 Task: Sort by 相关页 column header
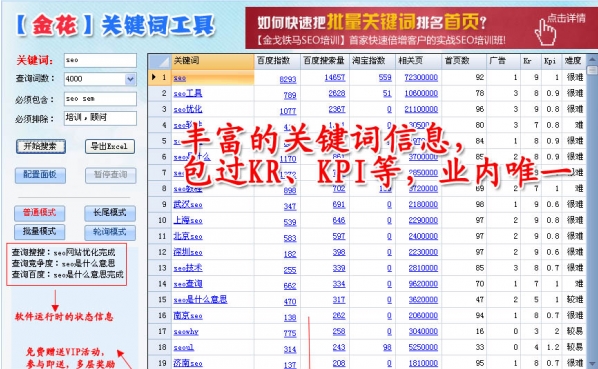pyautogui.click(x=418, y=61)
